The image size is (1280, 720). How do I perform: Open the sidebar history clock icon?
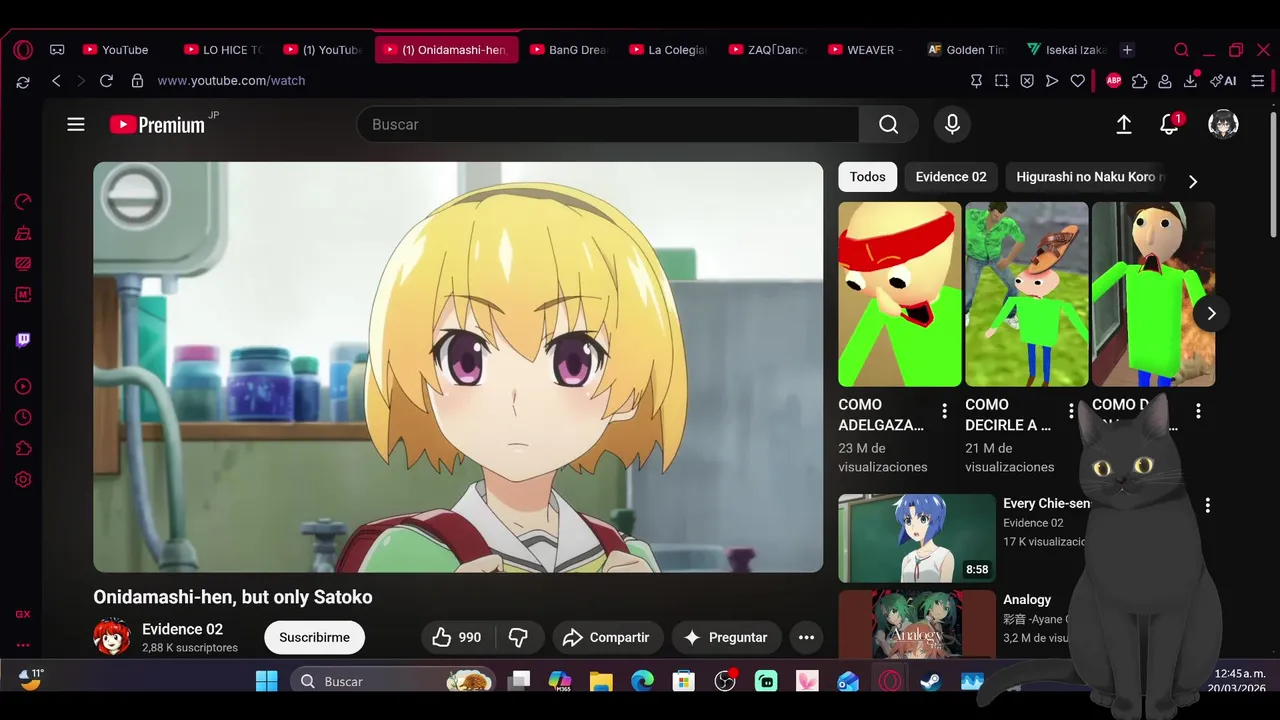23,418
